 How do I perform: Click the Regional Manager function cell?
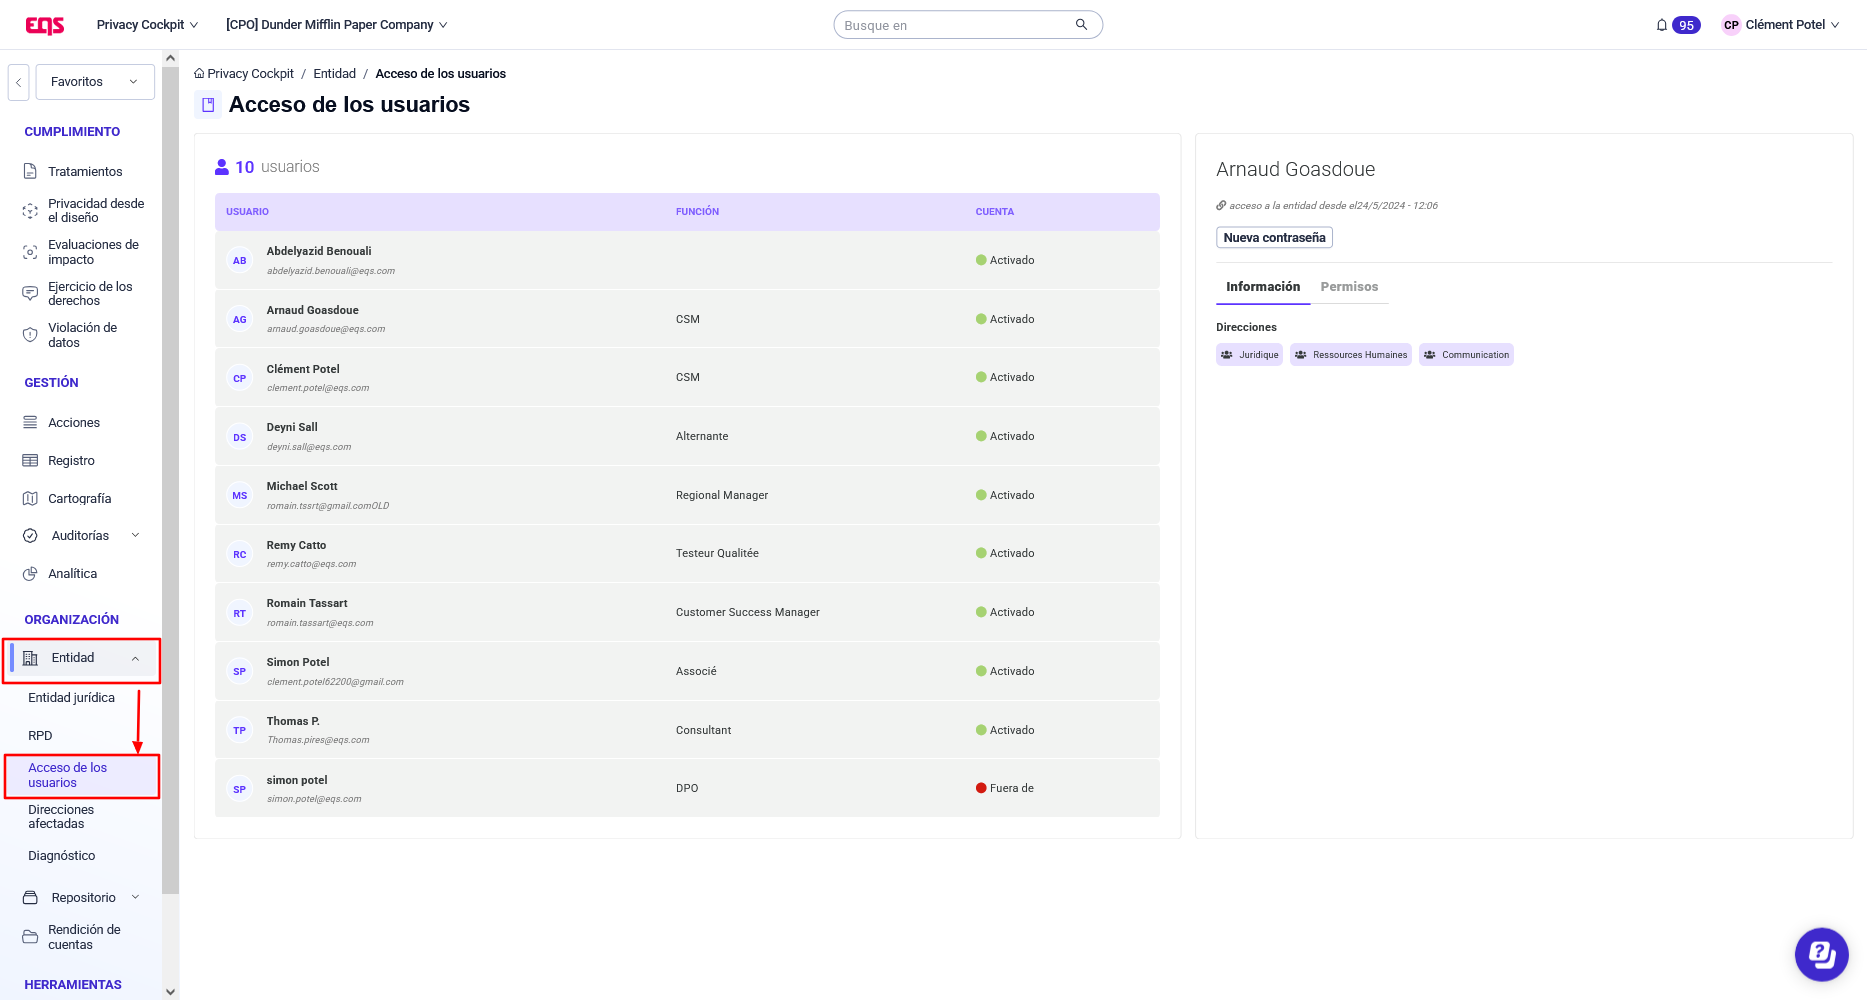722,496
